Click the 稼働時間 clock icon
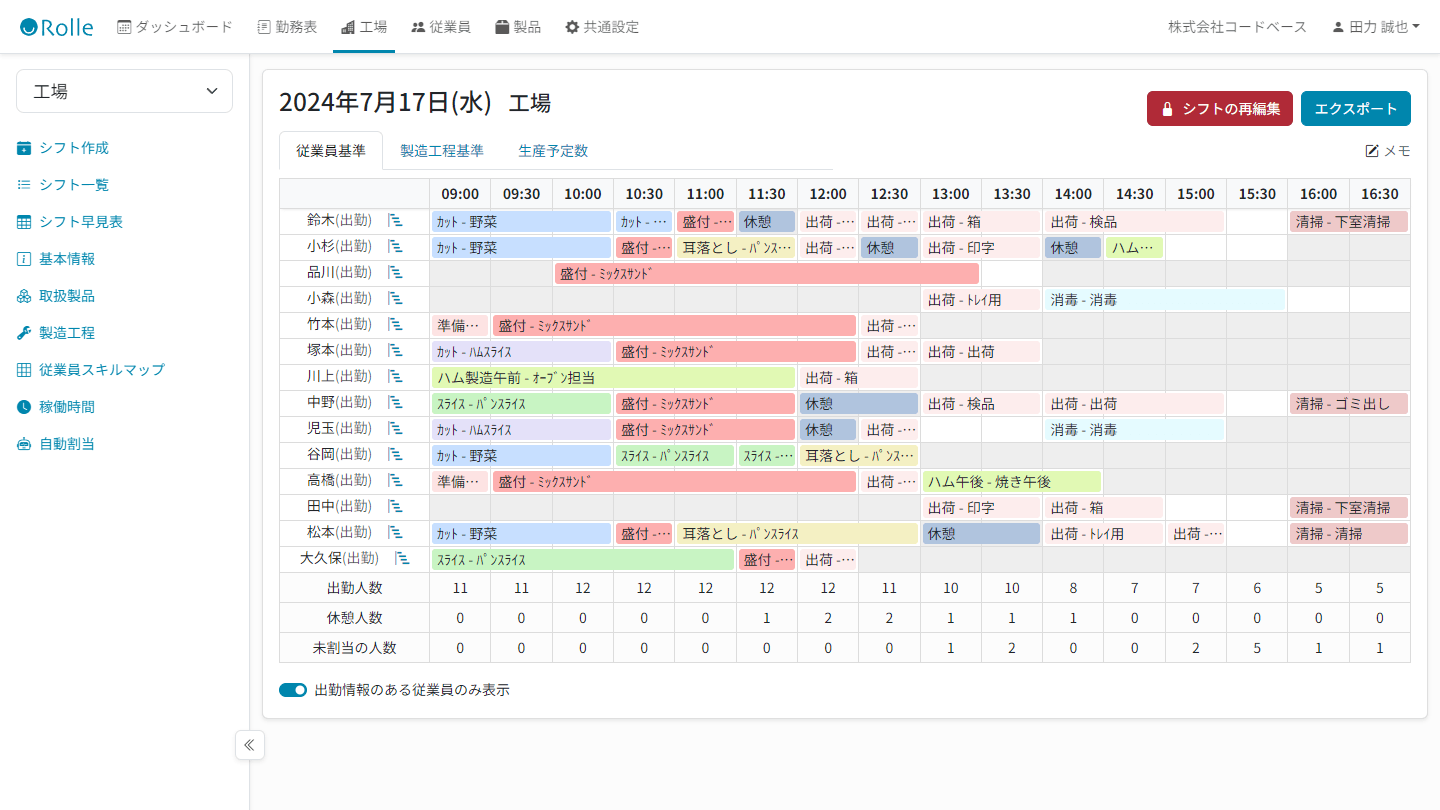 [x=24, y=407]
